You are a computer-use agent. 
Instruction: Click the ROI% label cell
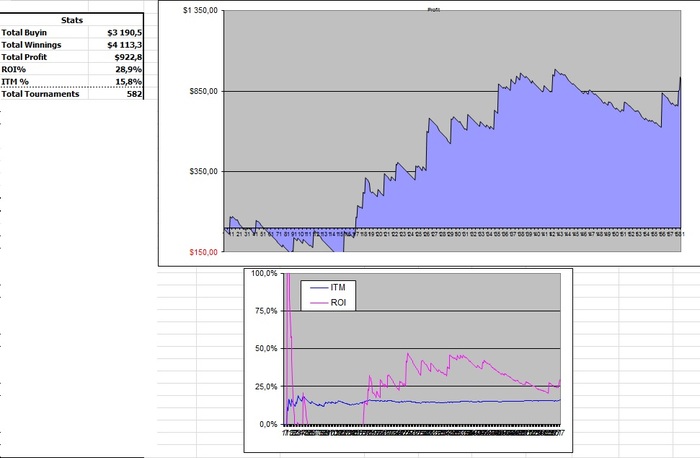coord(44,69)
